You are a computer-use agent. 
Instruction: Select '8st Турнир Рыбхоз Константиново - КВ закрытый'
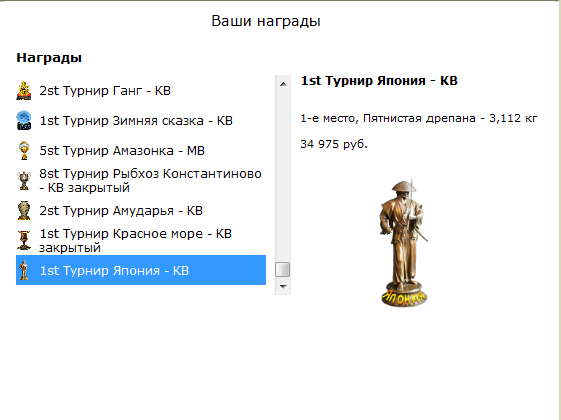(141, 180)
